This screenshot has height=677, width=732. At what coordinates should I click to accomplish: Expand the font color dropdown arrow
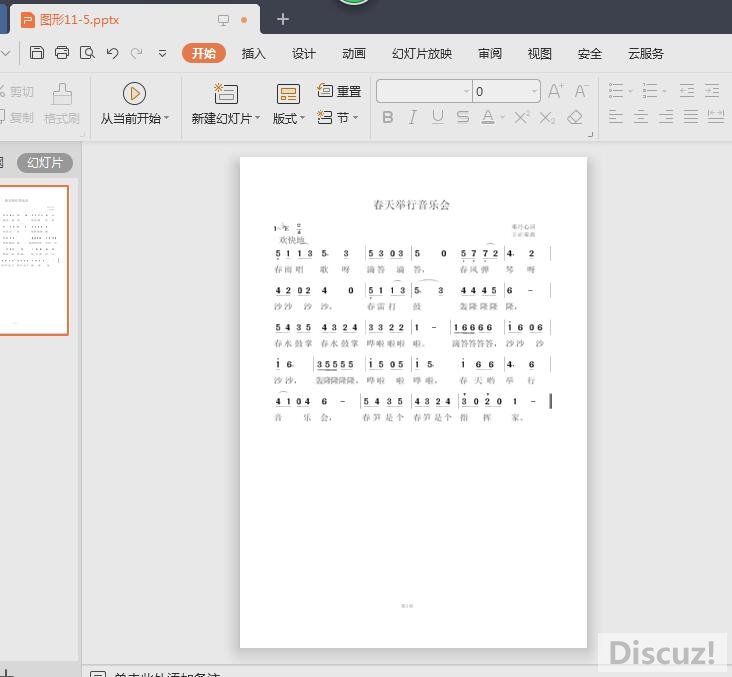(502, 117)
